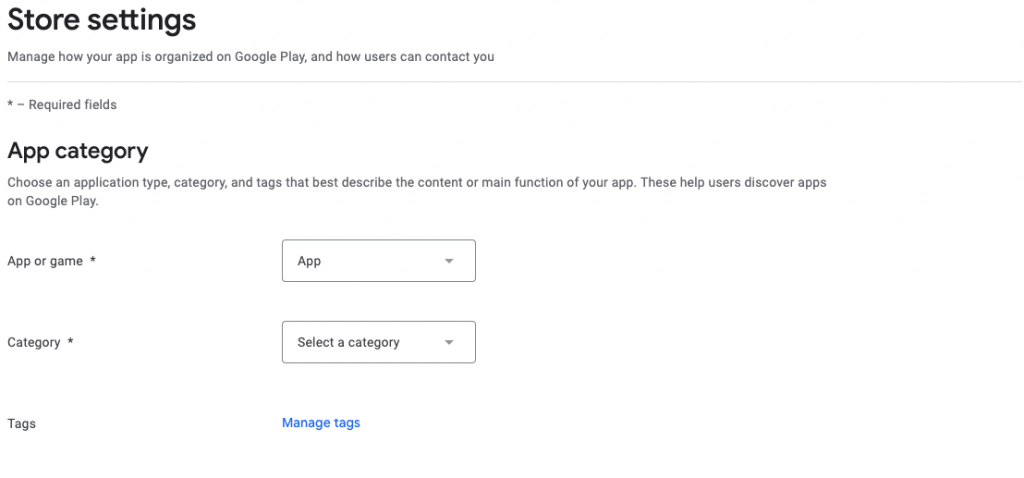The width and height of the screenshot is (1024, 478).
Task: Click the App or game field label
Action: pyautogui.click(x=45, y=261)
